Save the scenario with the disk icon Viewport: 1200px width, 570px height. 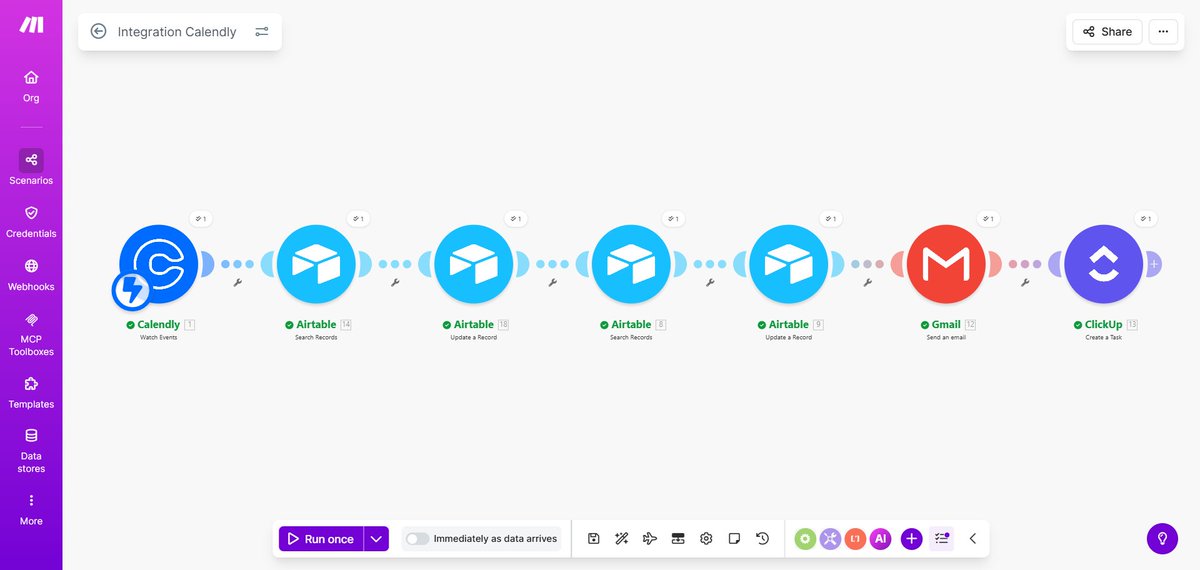(x=593, y=538)
